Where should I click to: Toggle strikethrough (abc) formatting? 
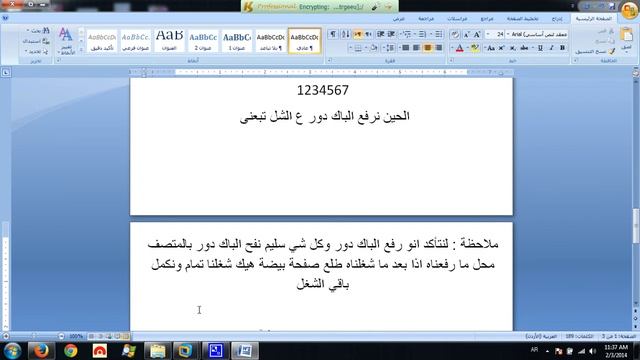click(x=524, y=48)
